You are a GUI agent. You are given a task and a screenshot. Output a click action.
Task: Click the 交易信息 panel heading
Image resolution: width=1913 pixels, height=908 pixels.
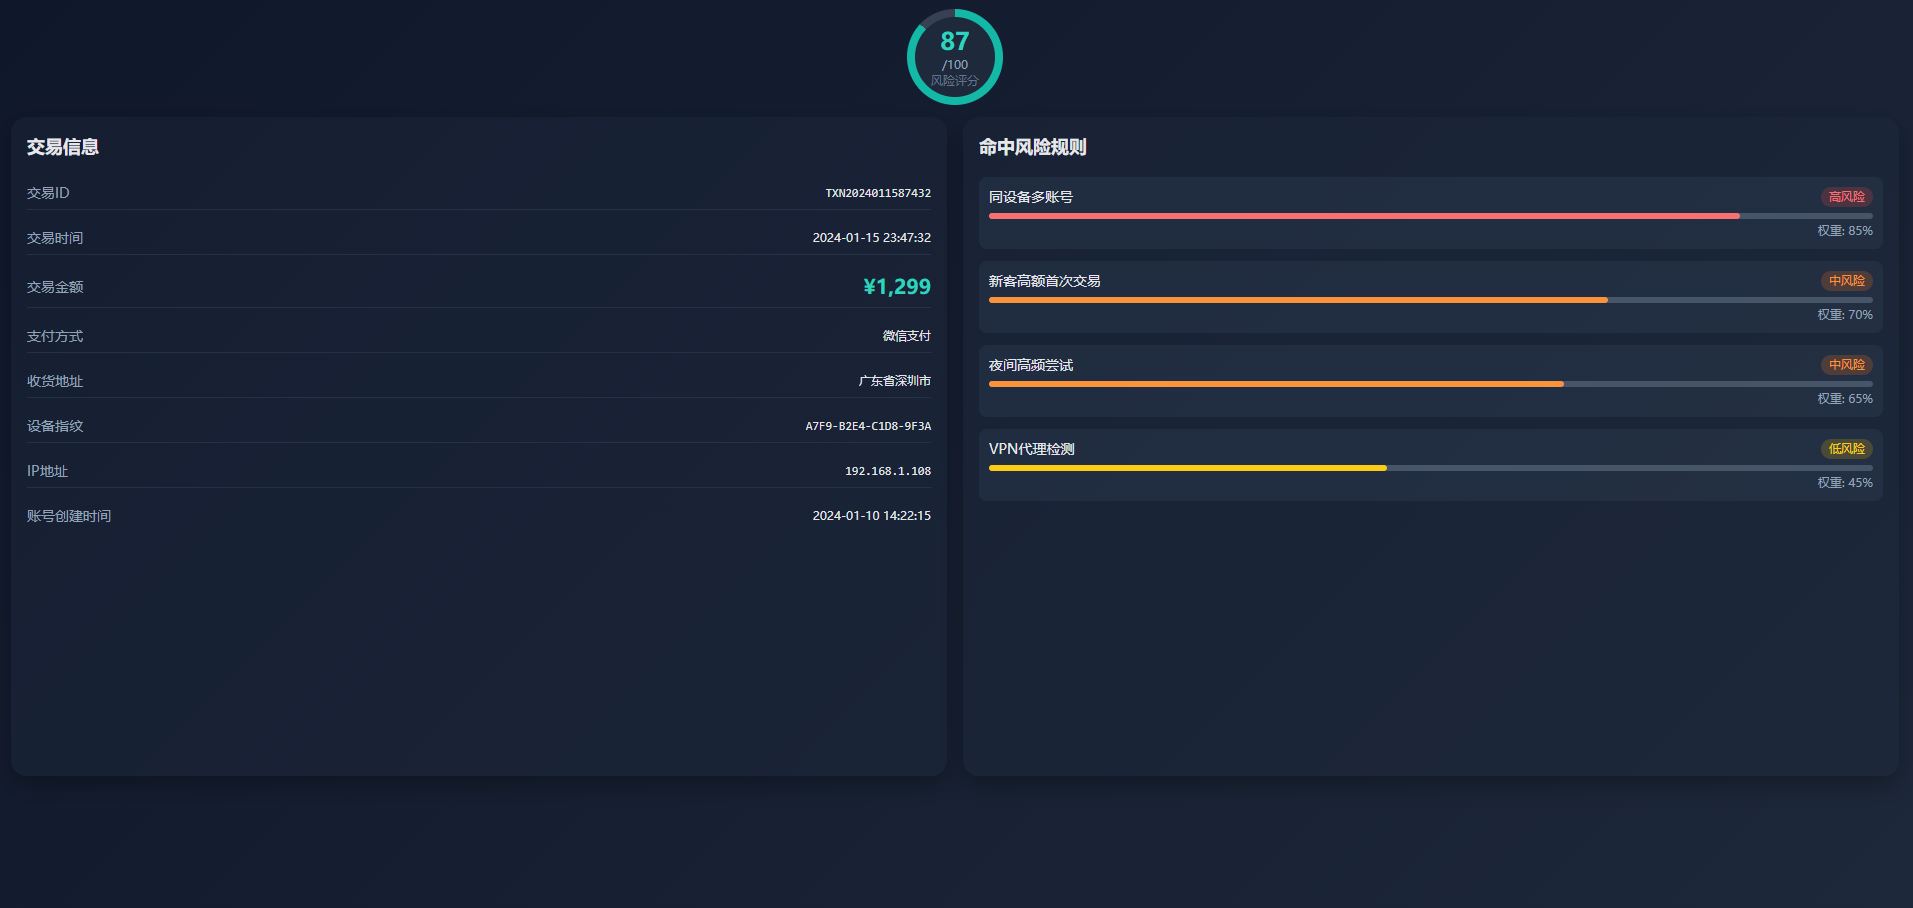[x=62, y=147]
